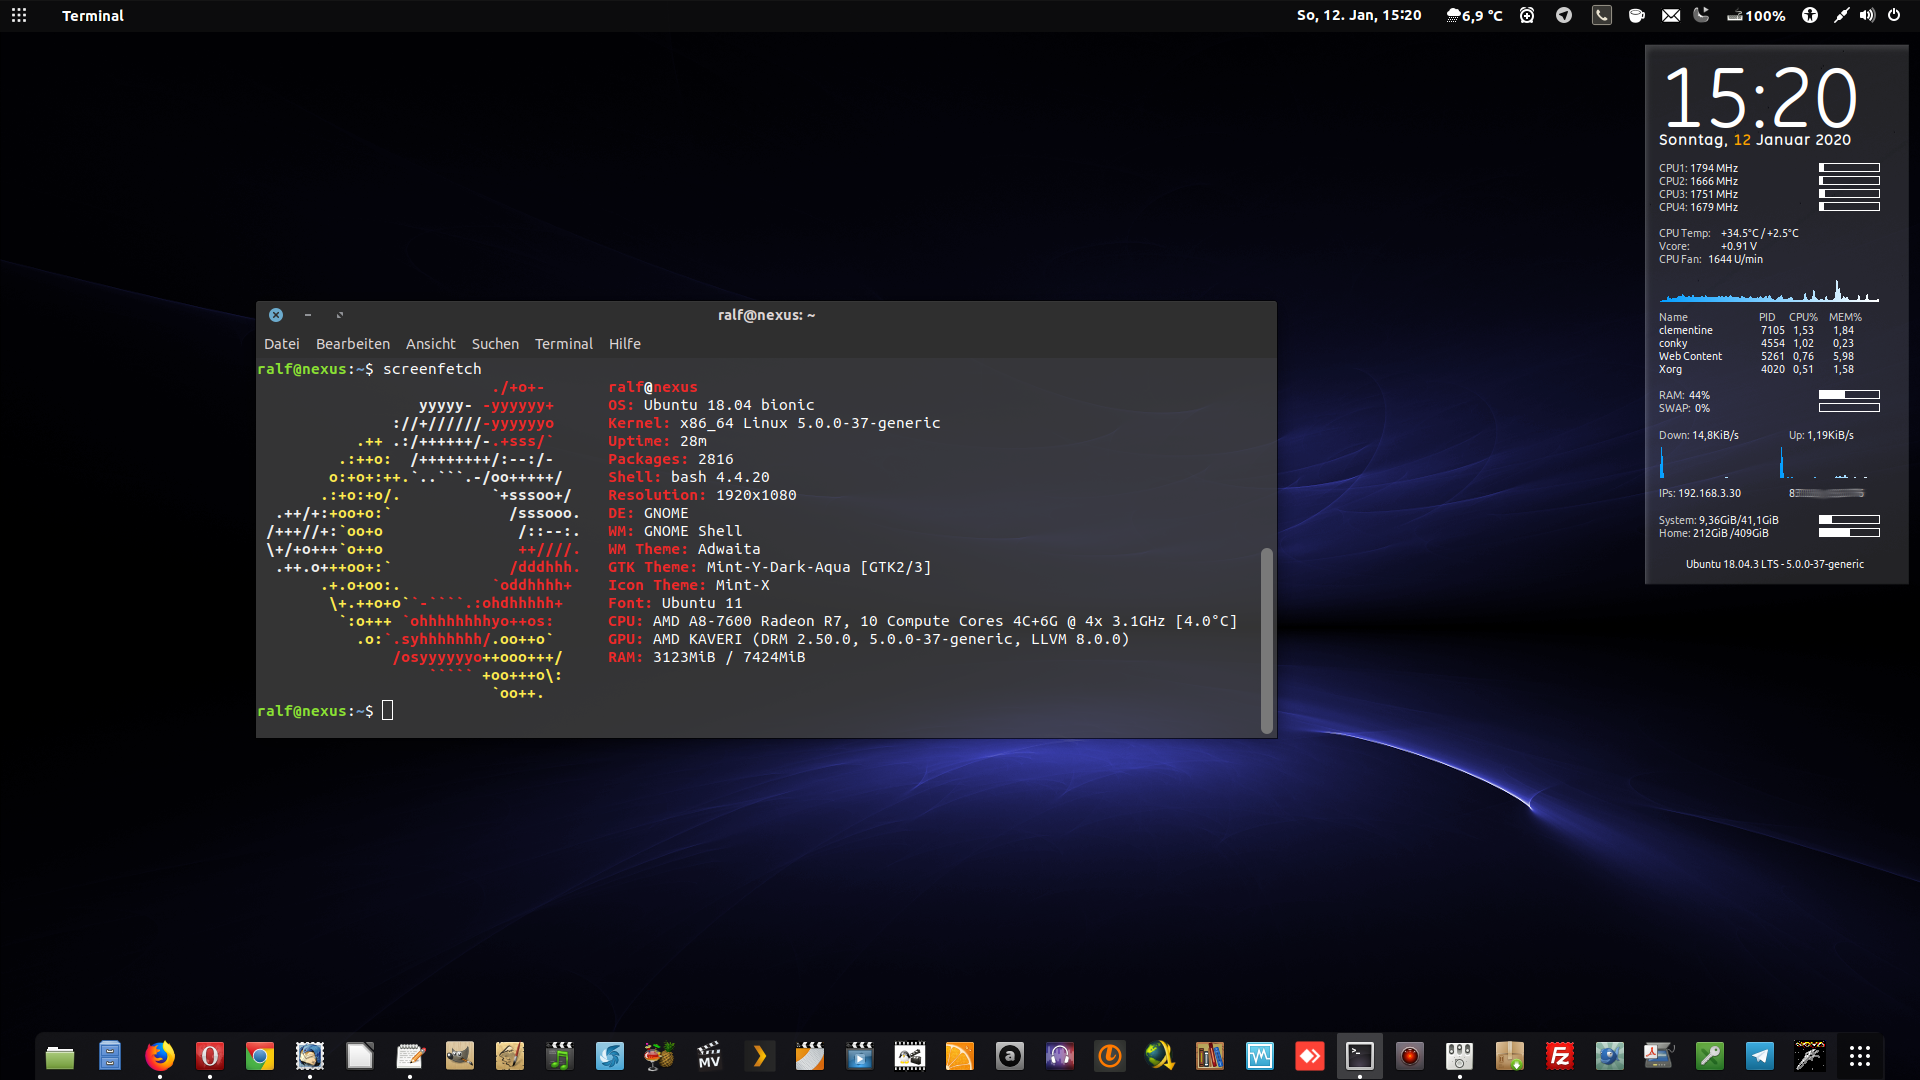Open the clock calendar dropdown in top panel
The width and height of the screenshot is (1920, 1080).
click(1358, 15)
